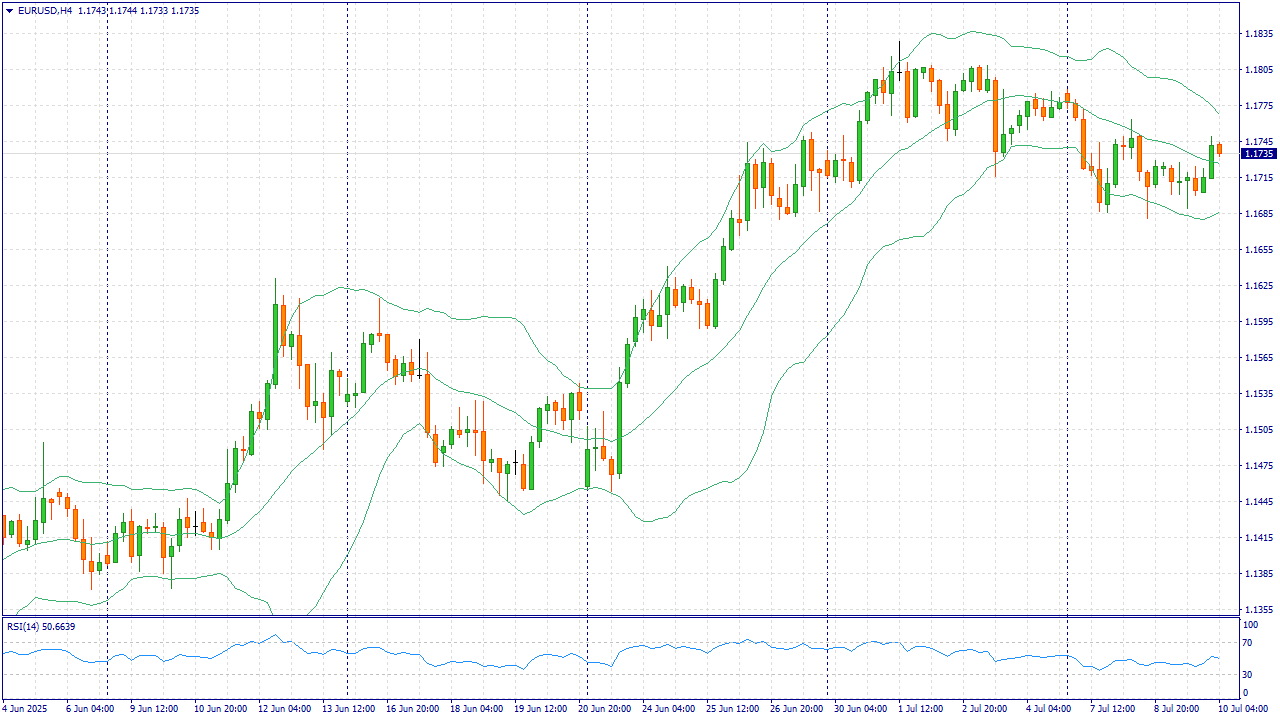Viewport: 1280px width, 720px height.
Task: Pick the 1.1385 price scale value
Action: coord(1258,574)
